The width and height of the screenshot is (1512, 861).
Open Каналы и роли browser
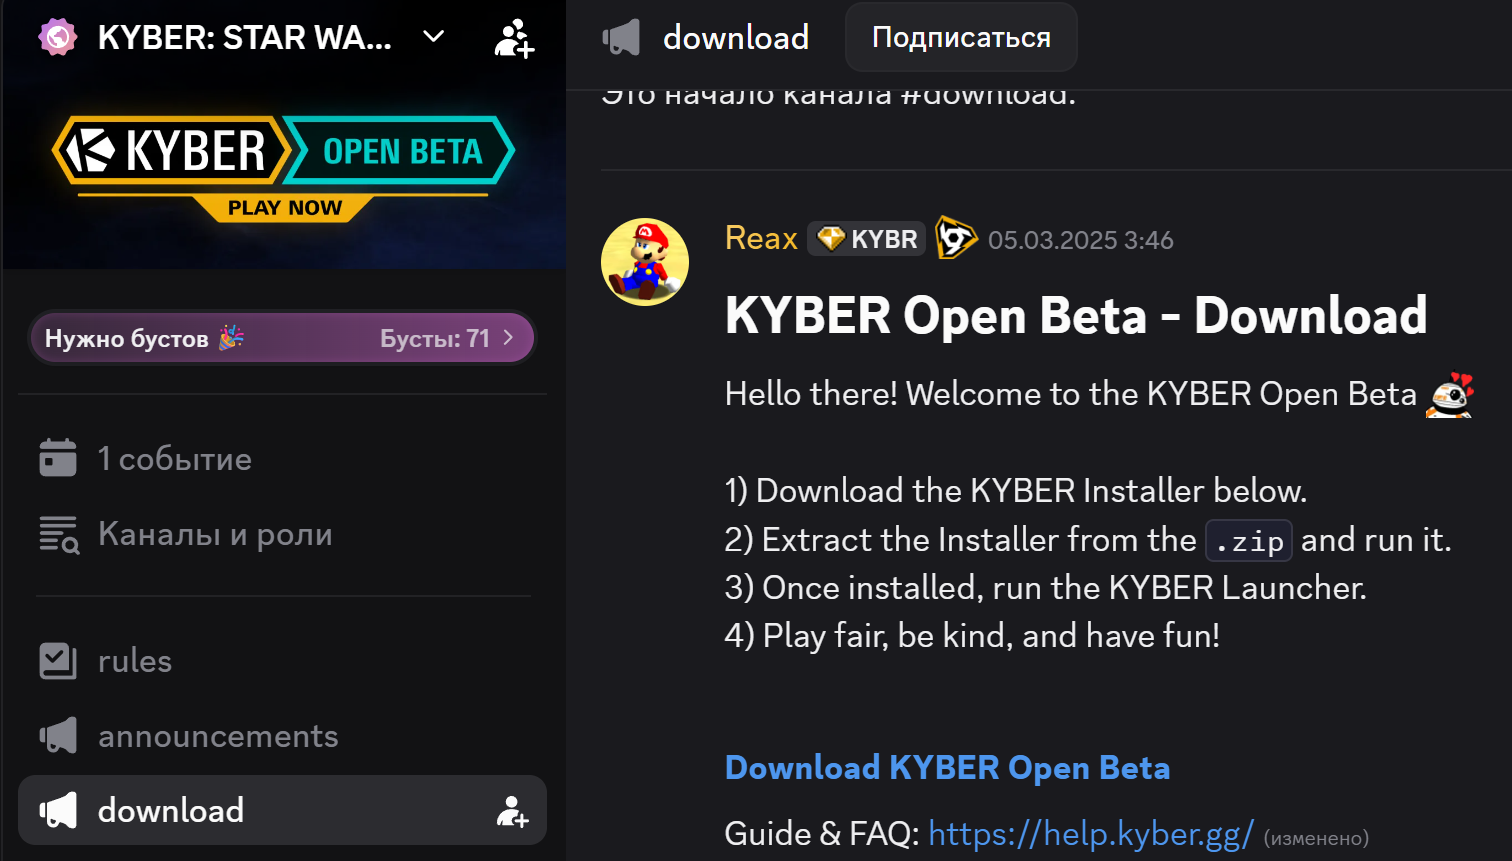(x=283, y=535)
